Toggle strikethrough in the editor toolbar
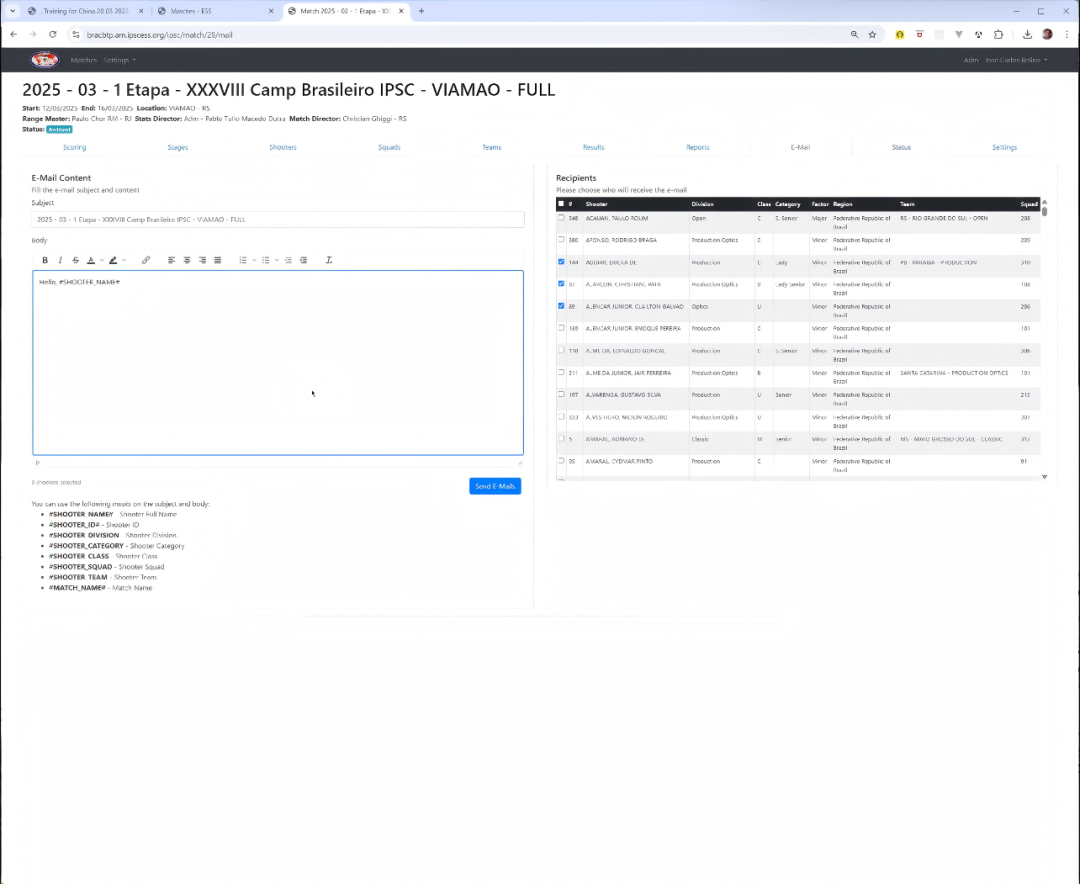This screenshot has width=1080, height=884. coord(75,260)
